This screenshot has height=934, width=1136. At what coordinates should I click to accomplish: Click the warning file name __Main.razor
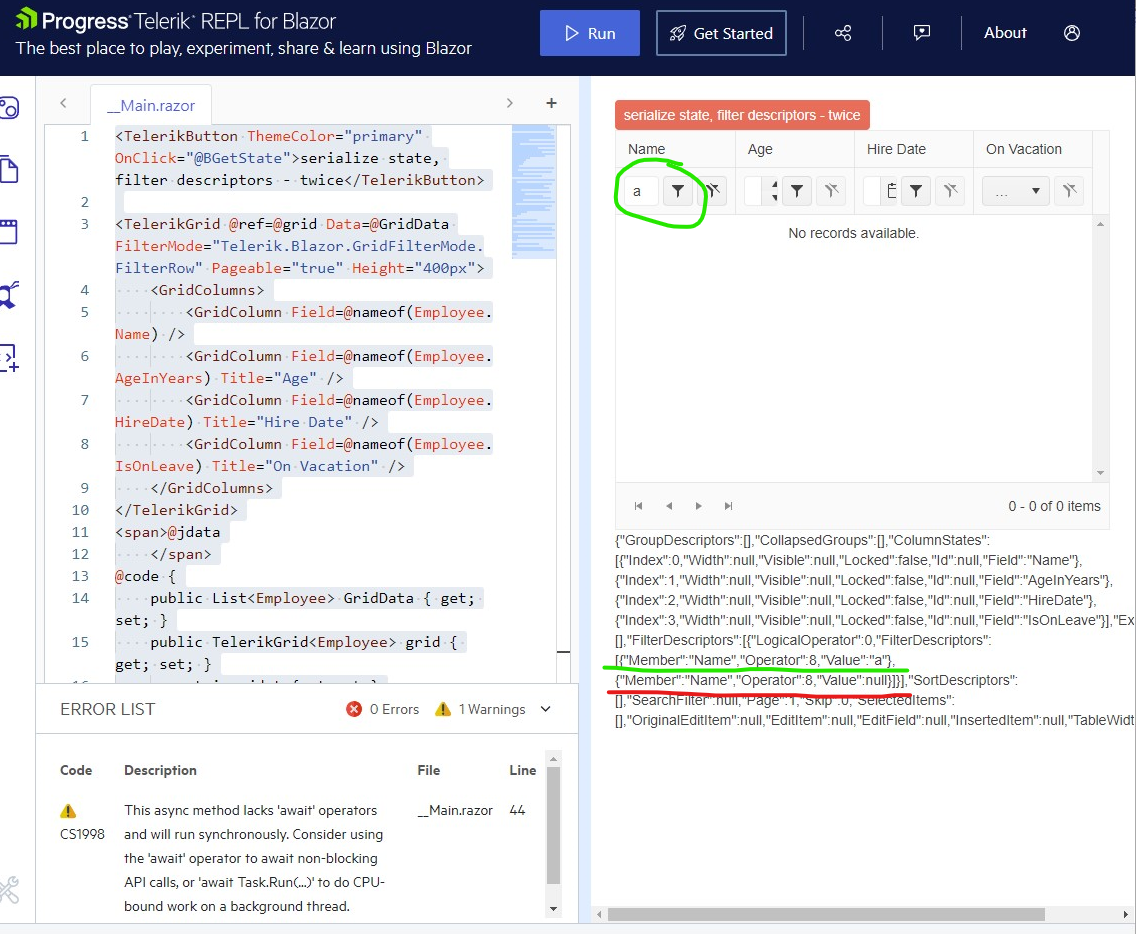(455, 810)
